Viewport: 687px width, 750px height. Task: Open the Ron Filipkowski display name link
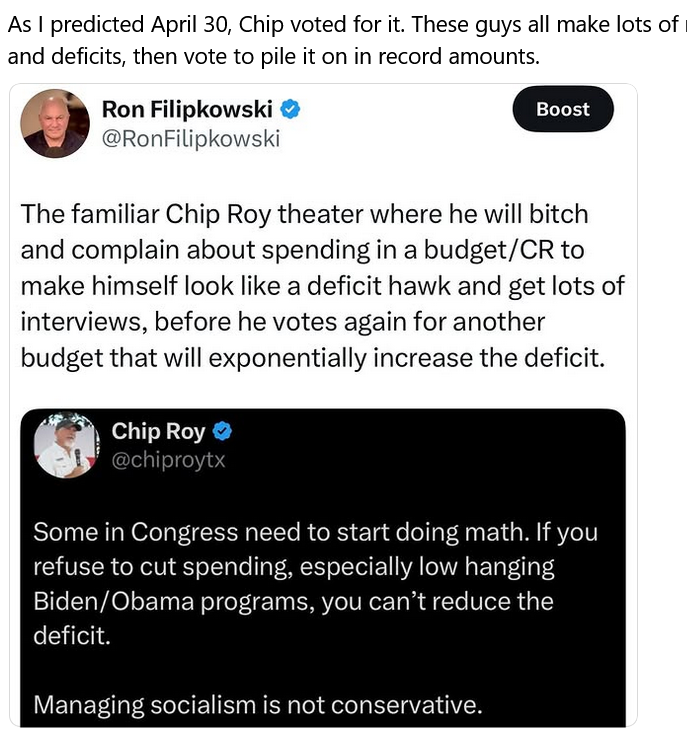pyautogui.click(x=187, y=109)
